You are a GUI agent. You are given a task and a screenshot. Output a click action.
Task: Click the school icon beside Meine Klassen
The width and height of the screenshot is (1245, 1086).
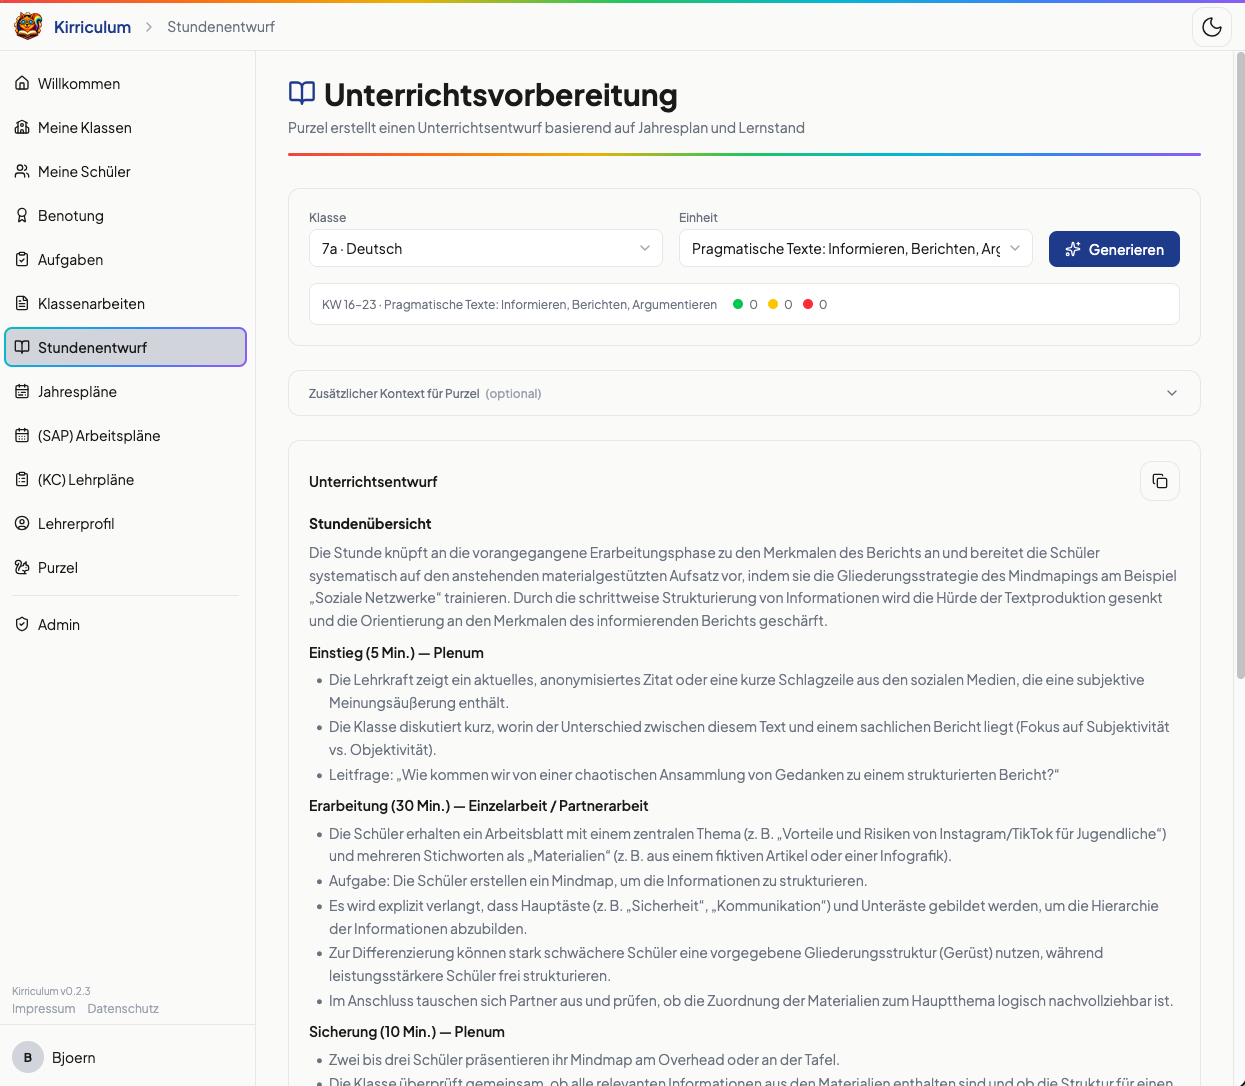coord(22,127)
